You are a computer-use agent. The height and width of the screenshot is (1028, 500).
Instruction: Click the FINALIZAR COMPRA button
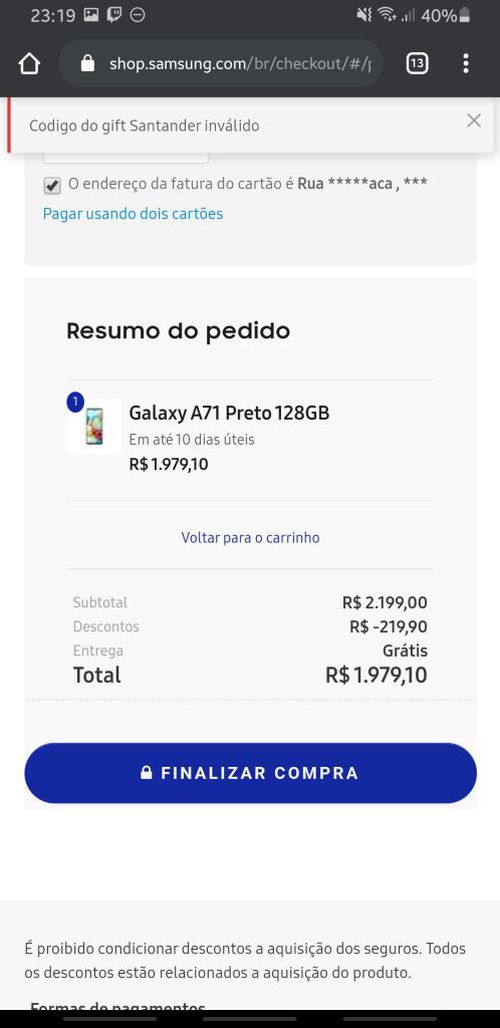[x=250, y=773]
